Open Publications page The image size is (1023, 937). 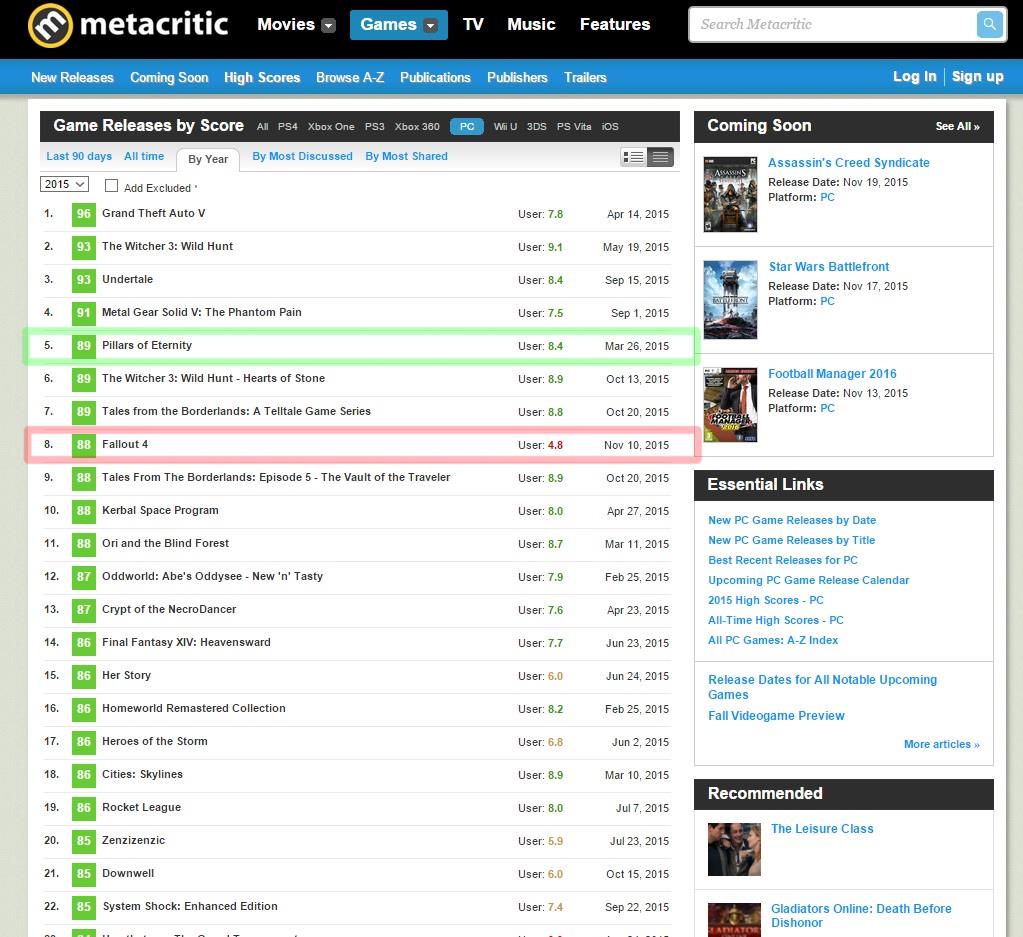[x=435, y=78]
